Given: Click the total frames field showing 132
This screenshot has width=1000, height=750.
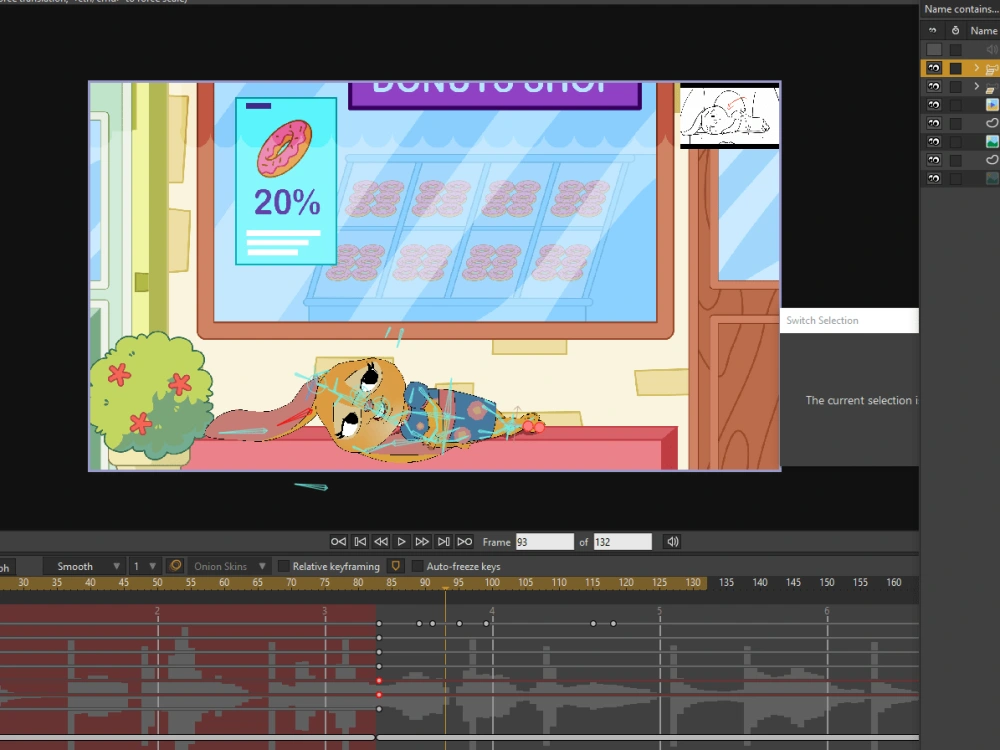Looking at the screenshot, I should [622, 542].
